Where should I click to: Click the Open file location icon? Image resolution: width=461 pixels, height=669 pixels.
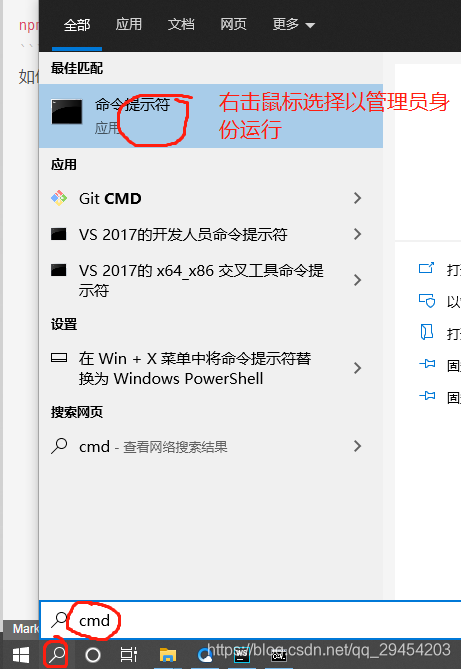(x=427, y=332)
